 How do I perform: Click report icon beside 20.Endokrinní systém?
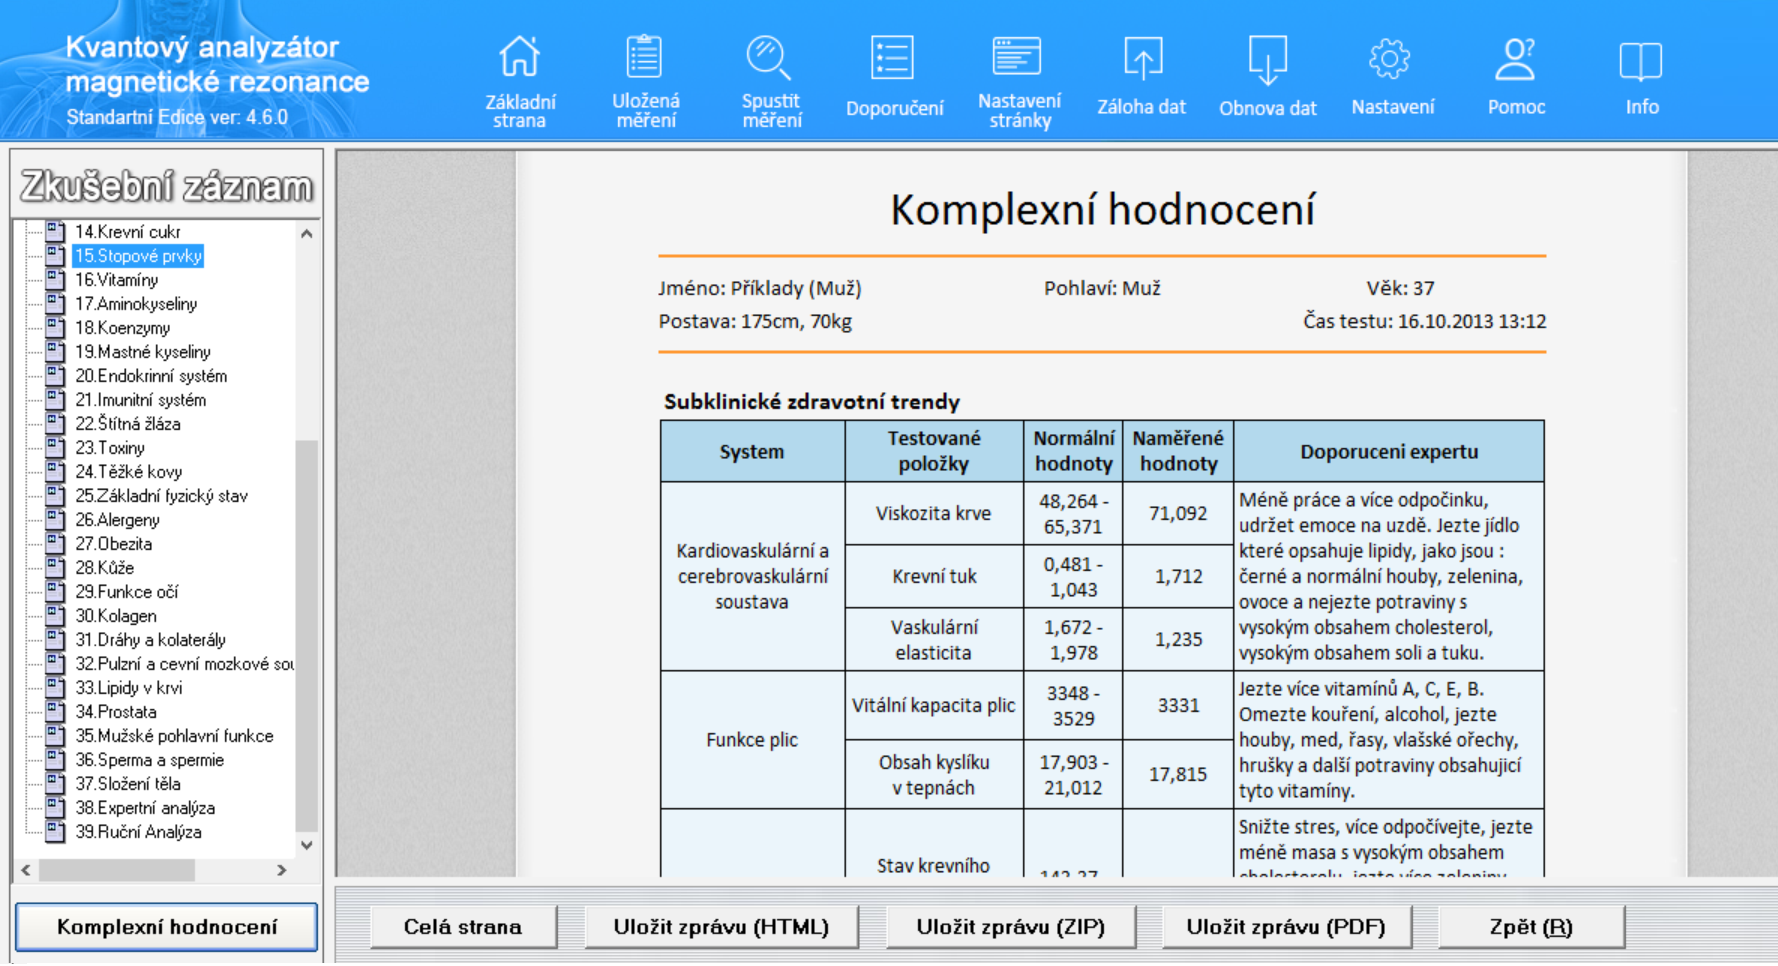pos(56,376)
